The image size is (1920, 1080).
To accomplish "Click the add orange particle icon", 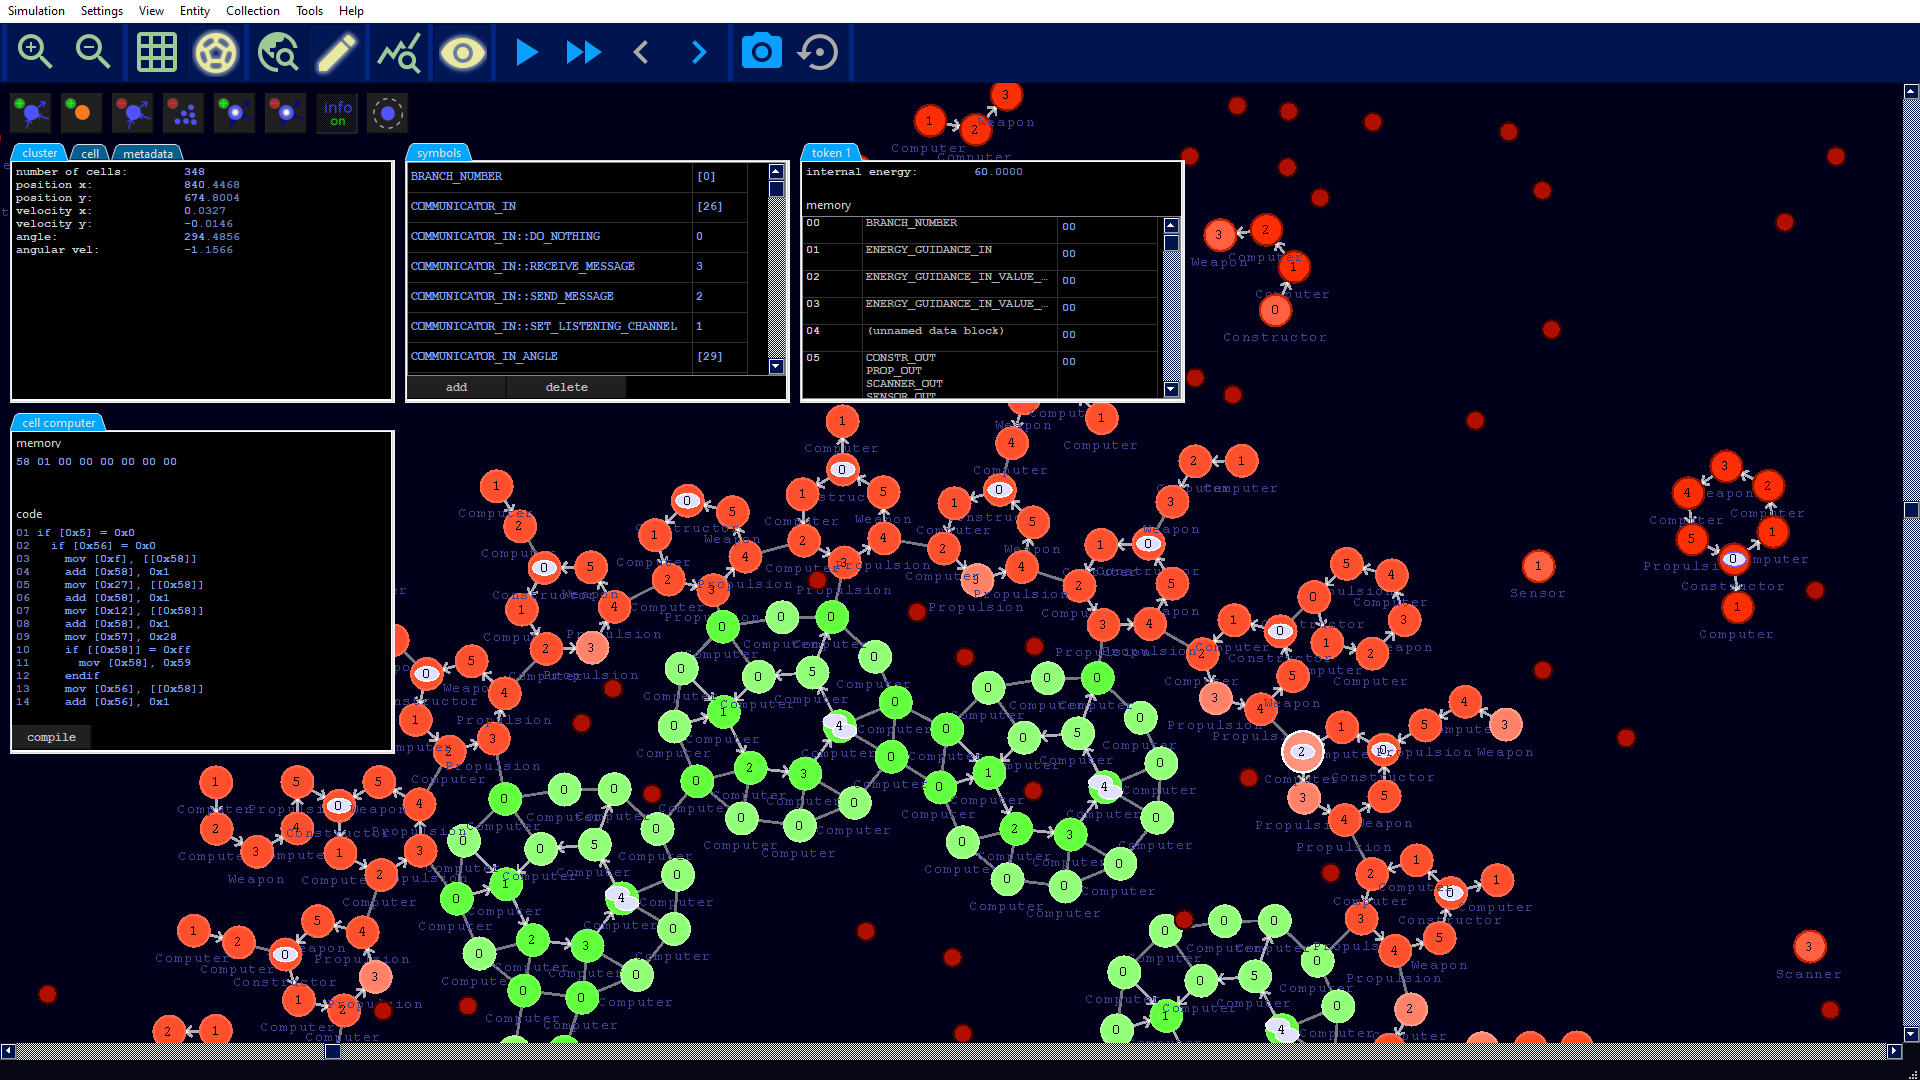I will pyautogui.click(x=81, y=113).
